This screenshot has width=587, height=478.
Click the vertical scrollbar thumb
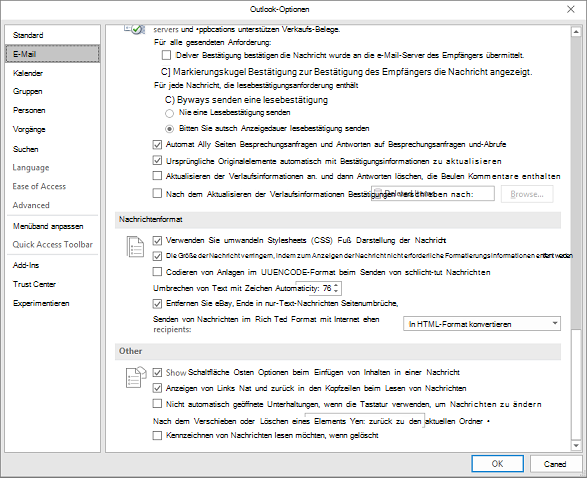(576, 385)
